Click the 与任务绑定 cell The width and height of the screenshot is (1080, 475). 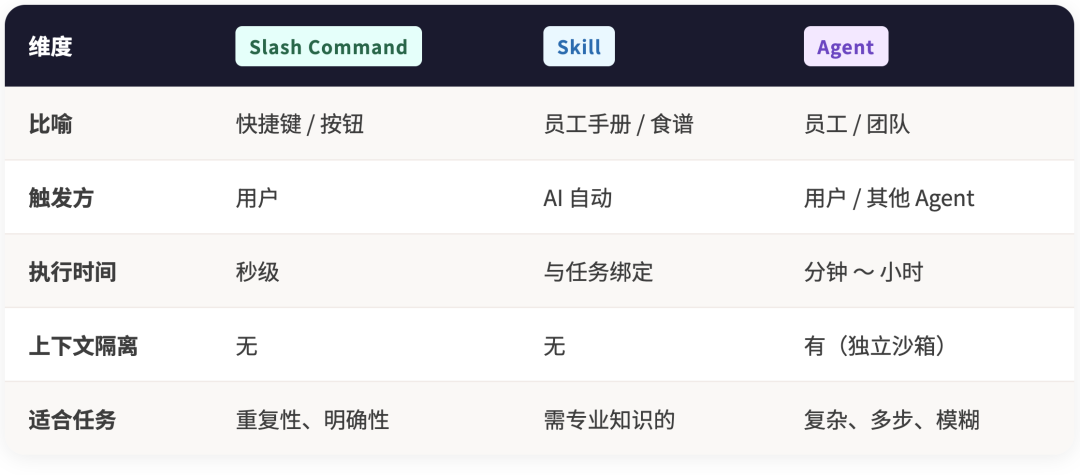tap(598, 271)
